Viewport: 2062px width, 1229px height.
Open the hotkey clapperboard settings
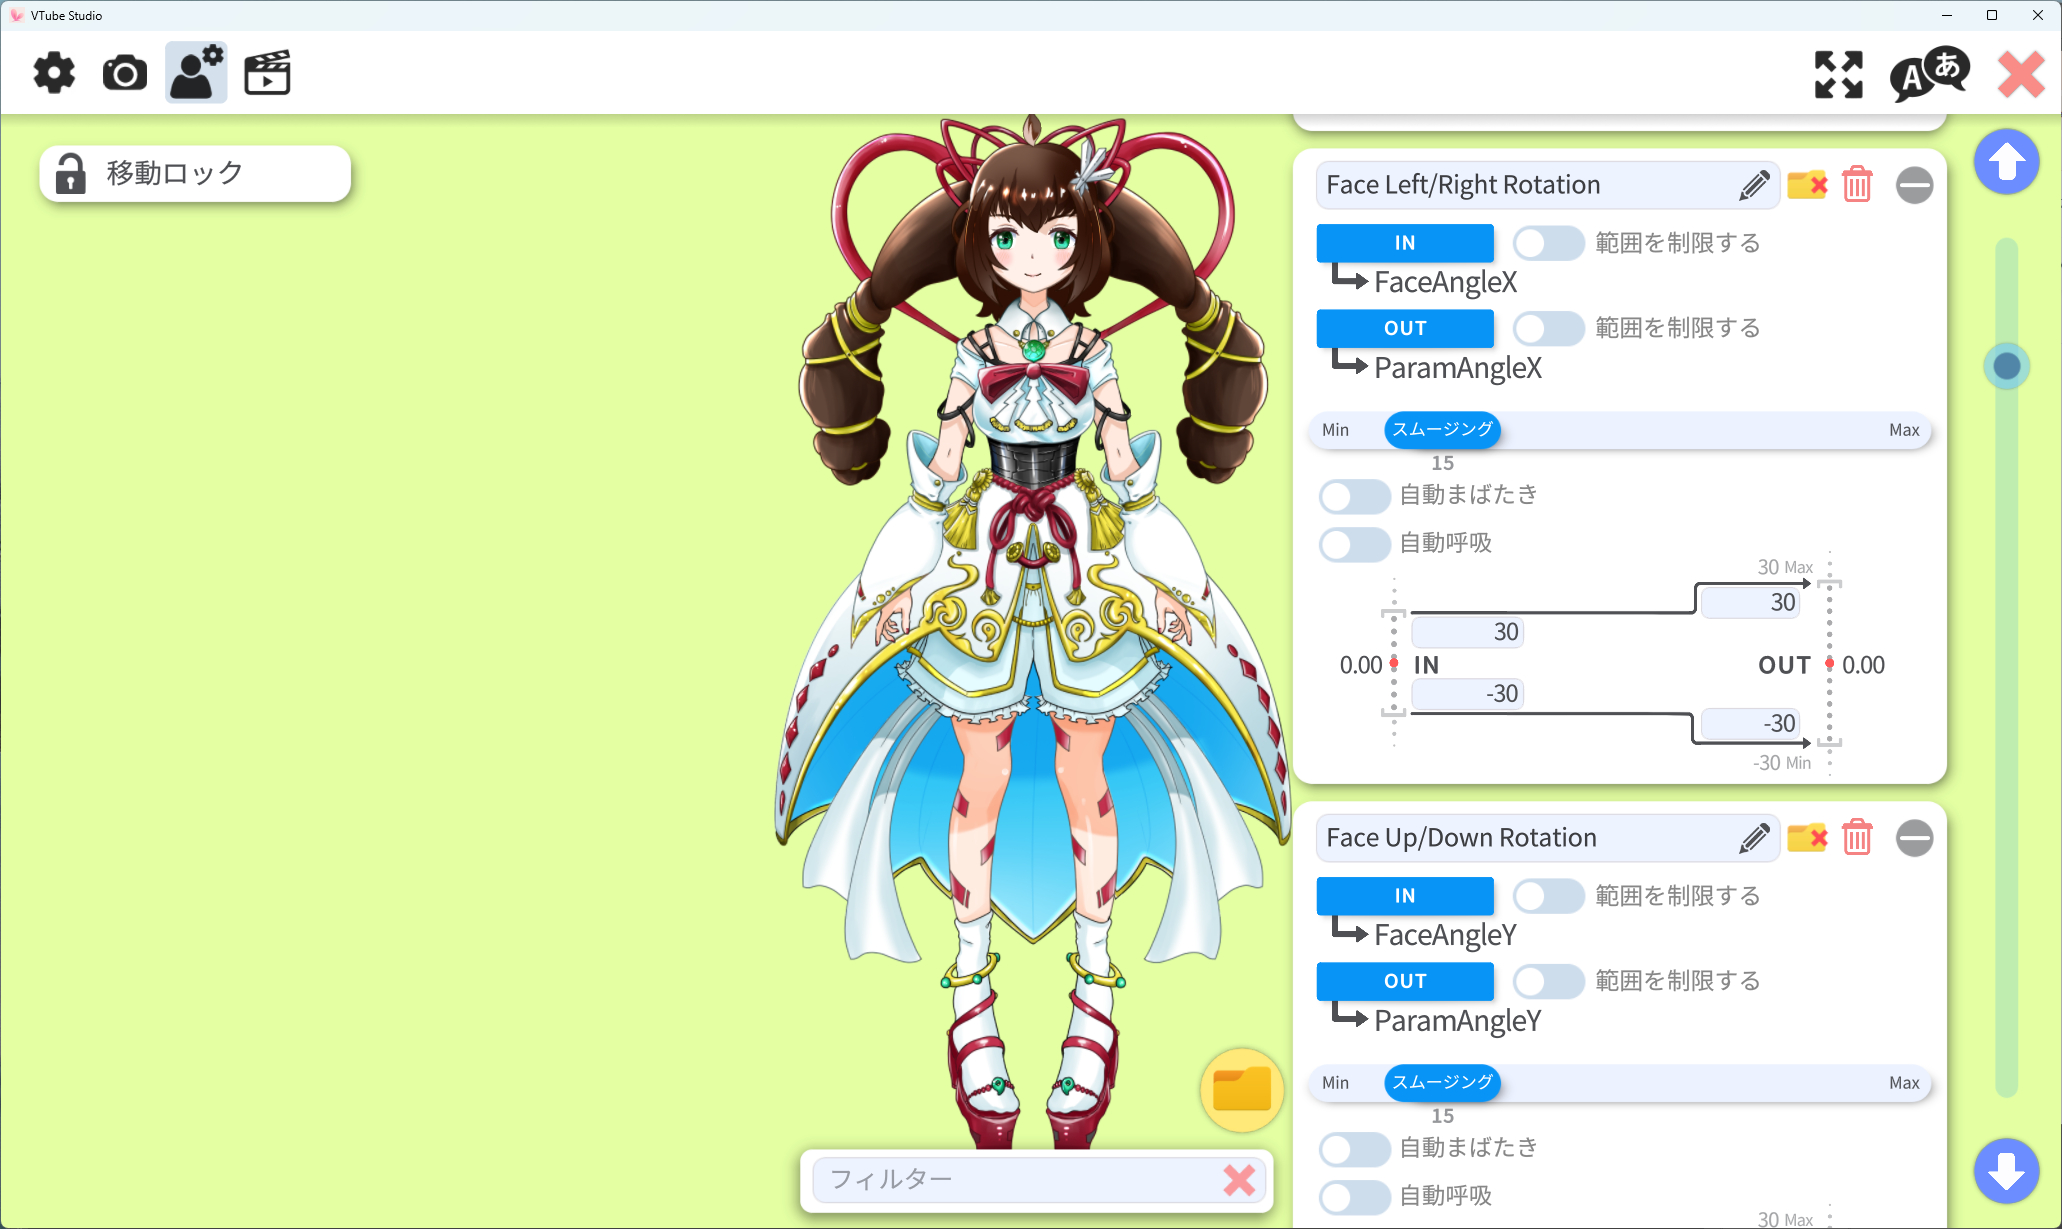tap(267, 73)
